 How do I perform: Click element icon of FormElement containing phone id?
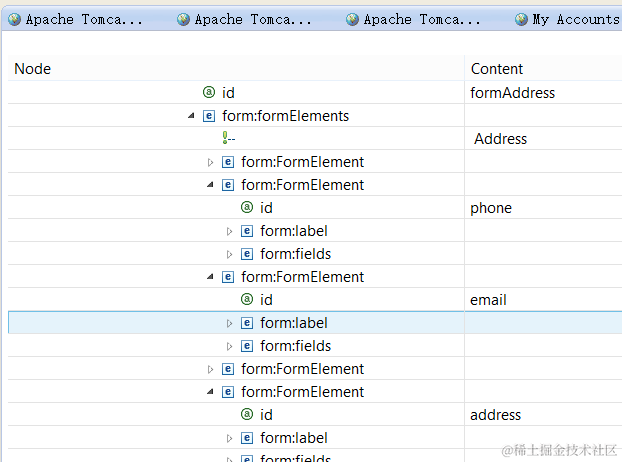click(x=228, y=185)
